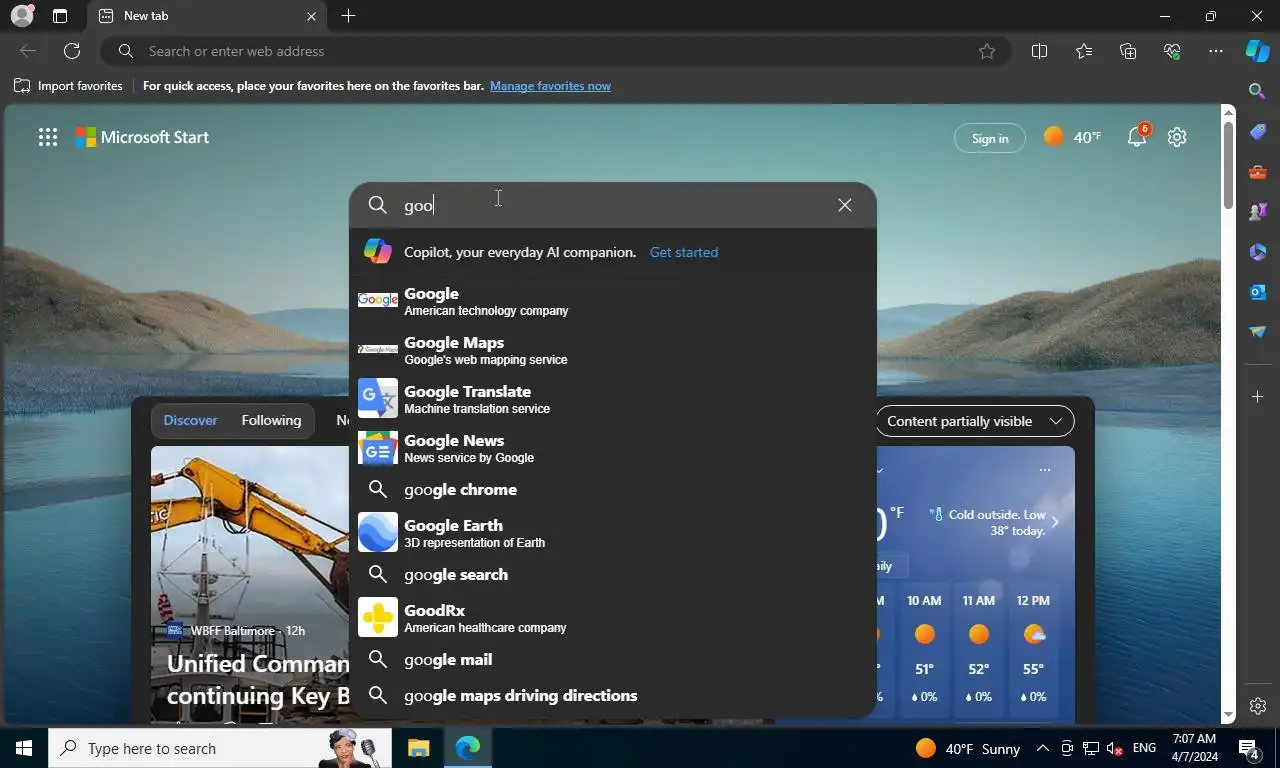Click in the page search input field
The height and width of the screenshot is (768, 1280).
click(615, 205)
